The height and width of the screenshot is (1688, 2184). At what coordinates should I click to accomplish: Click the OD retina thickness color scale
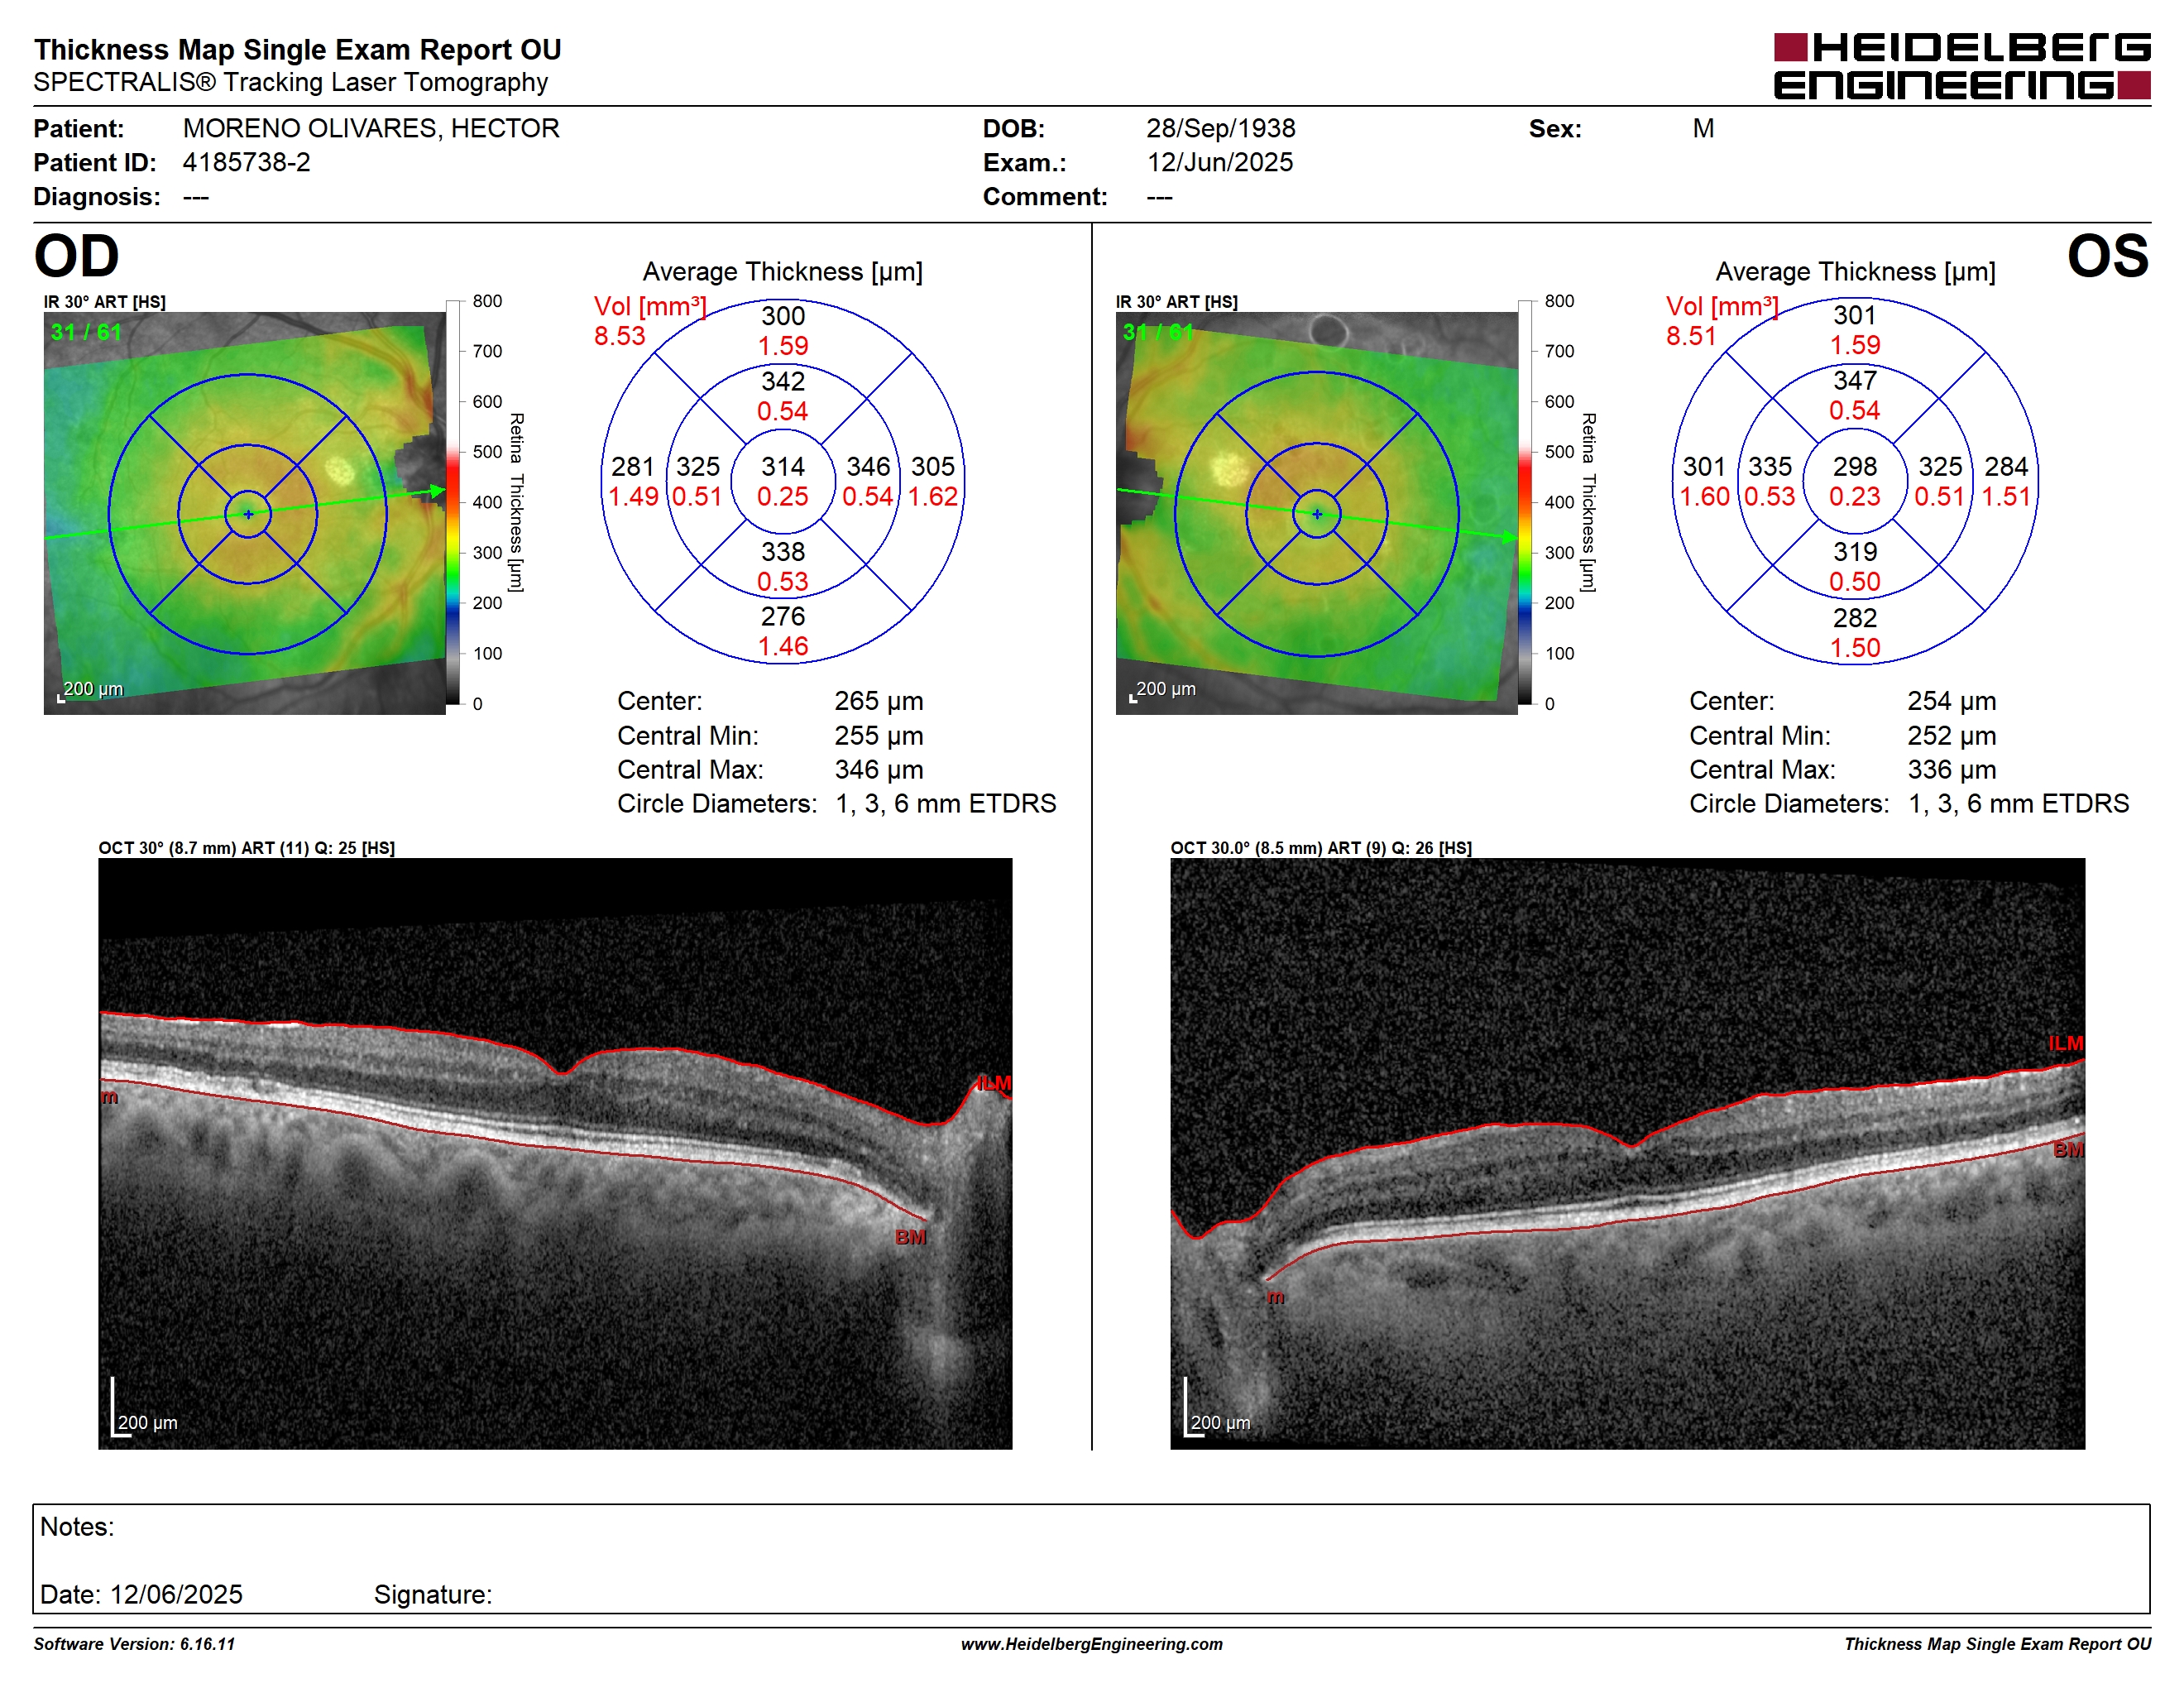[453, 502]
